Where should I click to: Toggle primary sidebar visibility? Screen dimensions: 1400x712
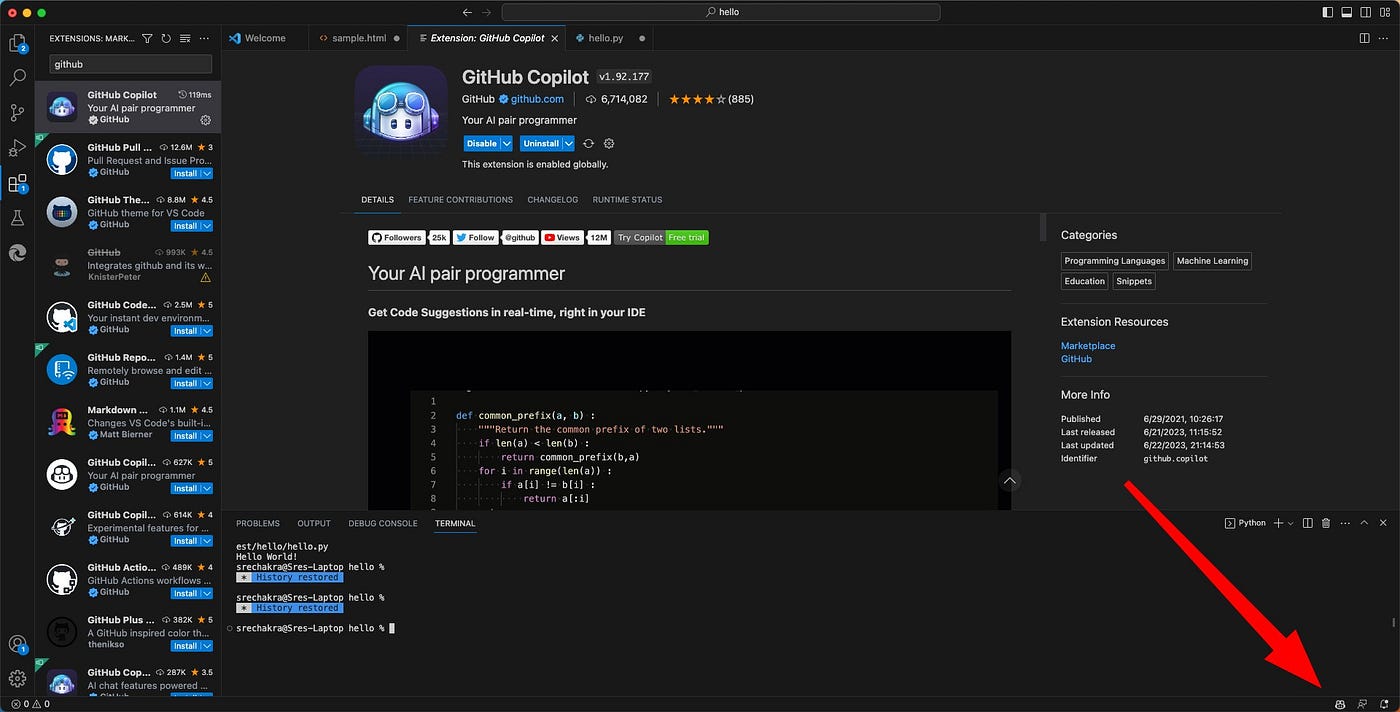pyautogui.click(x=1328, y=12)
